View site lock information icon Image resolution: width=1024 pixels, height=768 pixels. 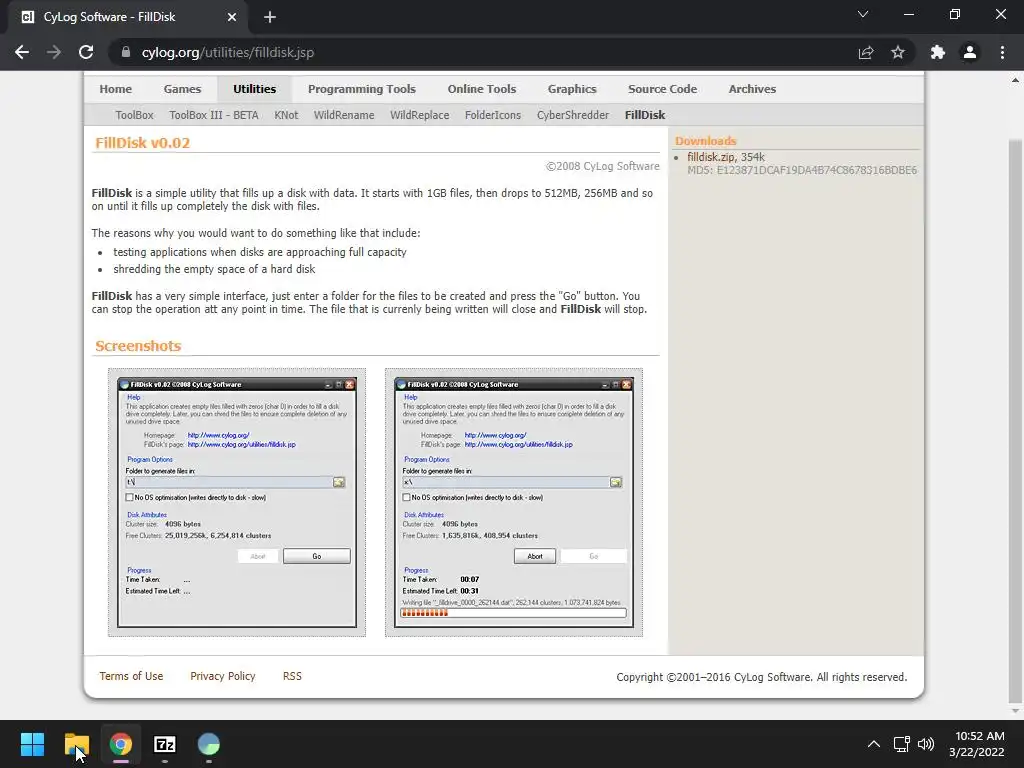point(126,52)
